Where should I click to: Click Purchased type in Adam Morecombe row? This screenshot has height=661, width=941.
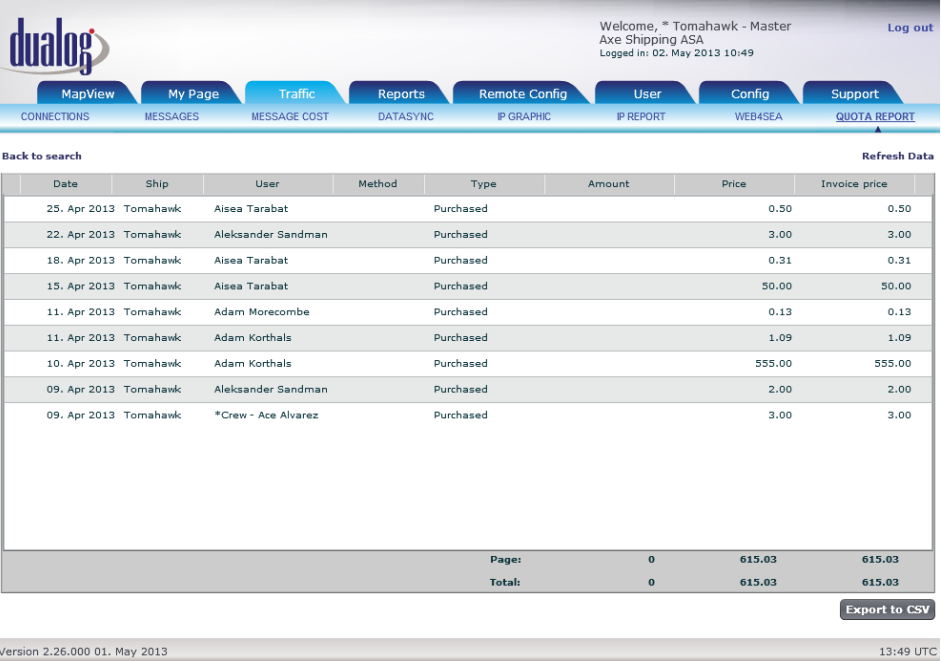pos(460,312)
